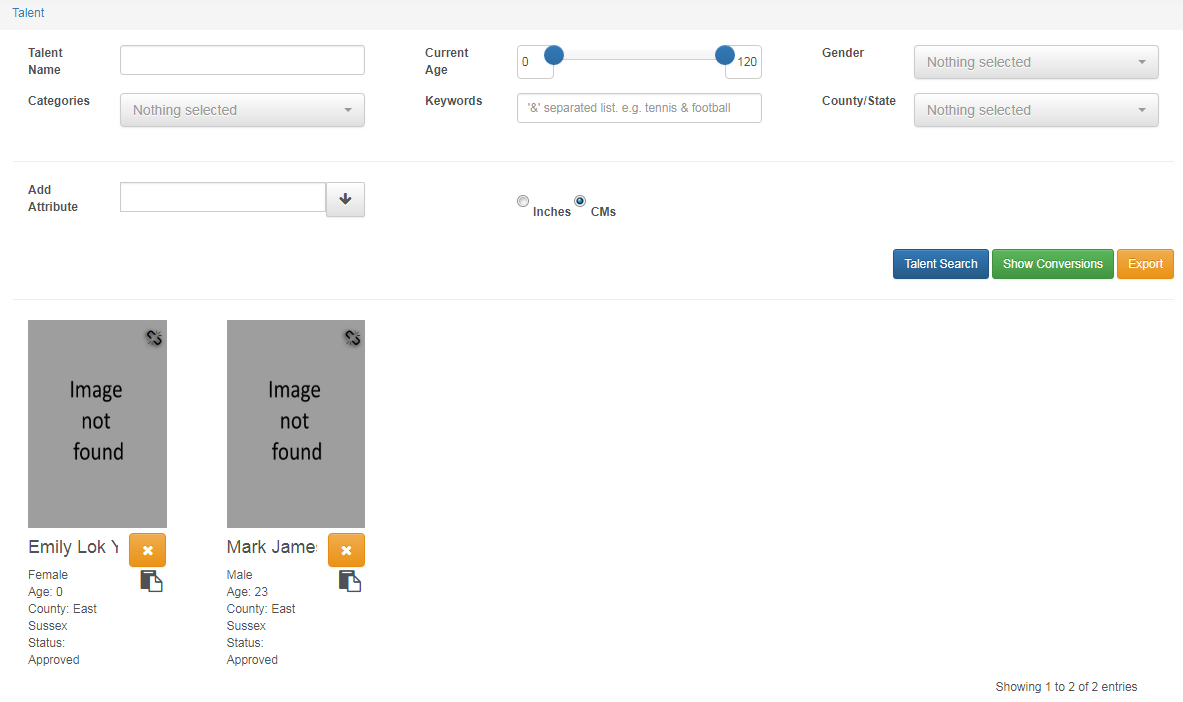
Task: Click the copy document icon under Emily Lok
Action: point(151,581)
